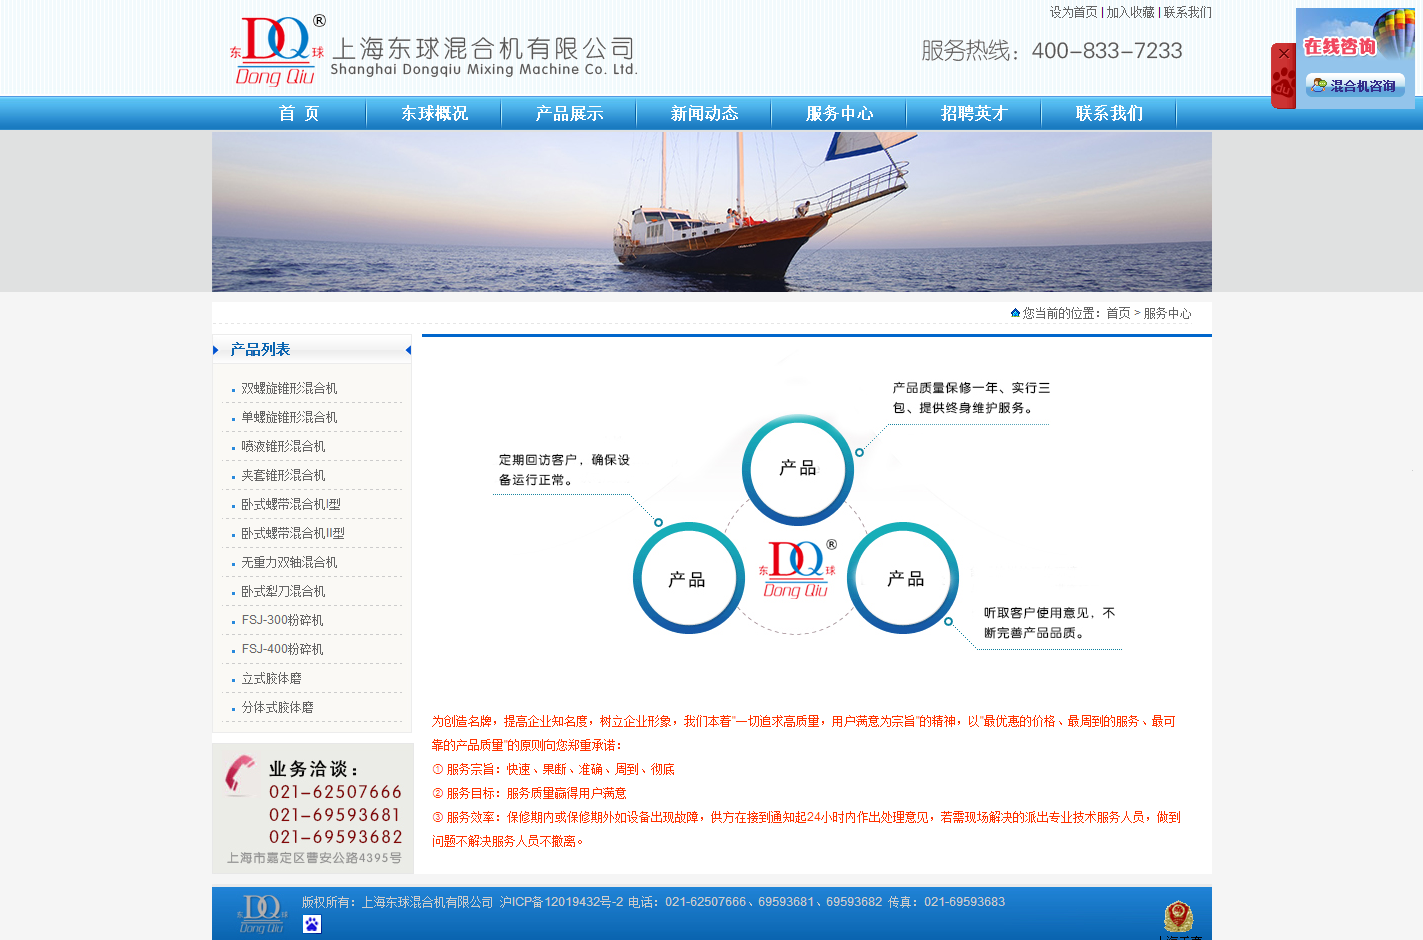Open the 东球概况 navigation menu

pos(434,114)
